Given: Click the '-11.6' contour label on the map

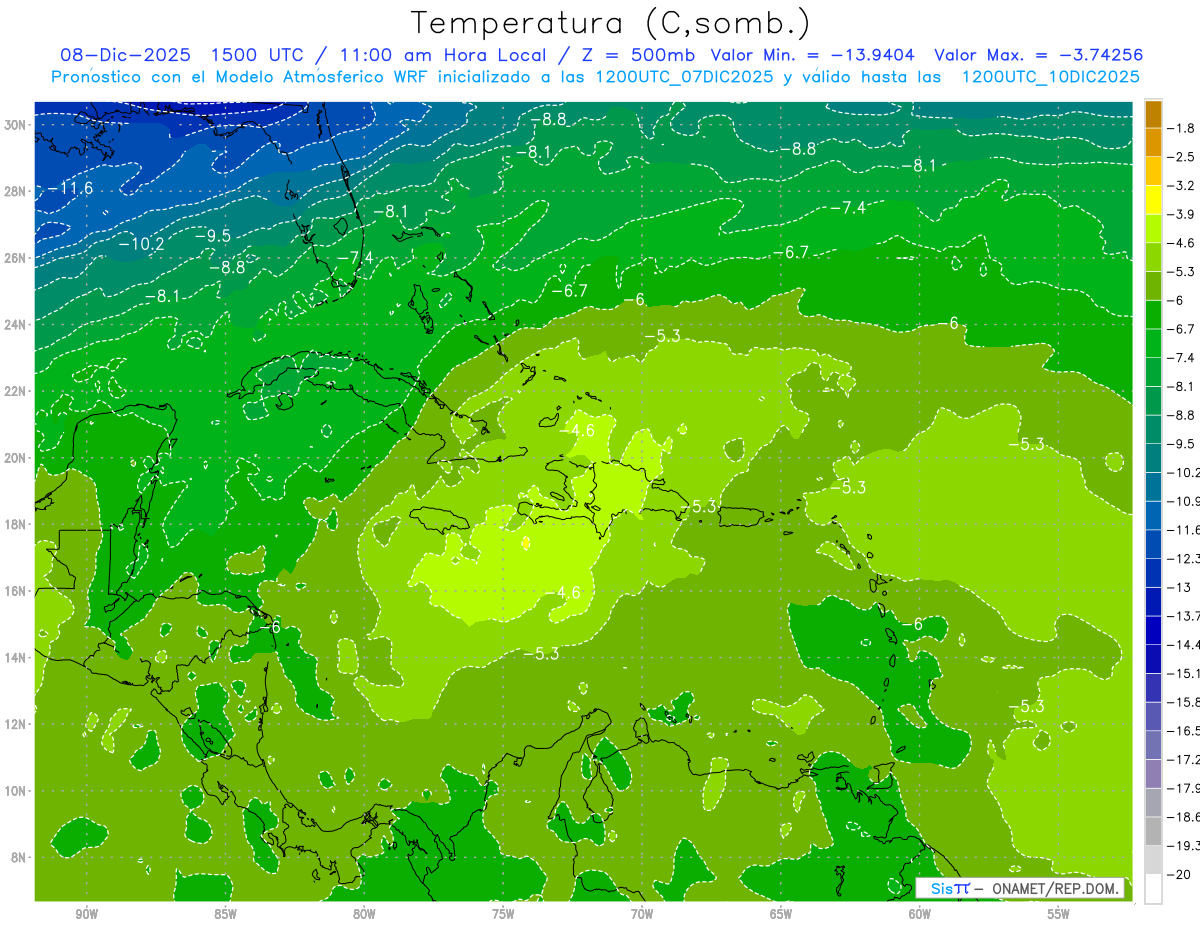Looking at the screenshot, I should (70, 188).
